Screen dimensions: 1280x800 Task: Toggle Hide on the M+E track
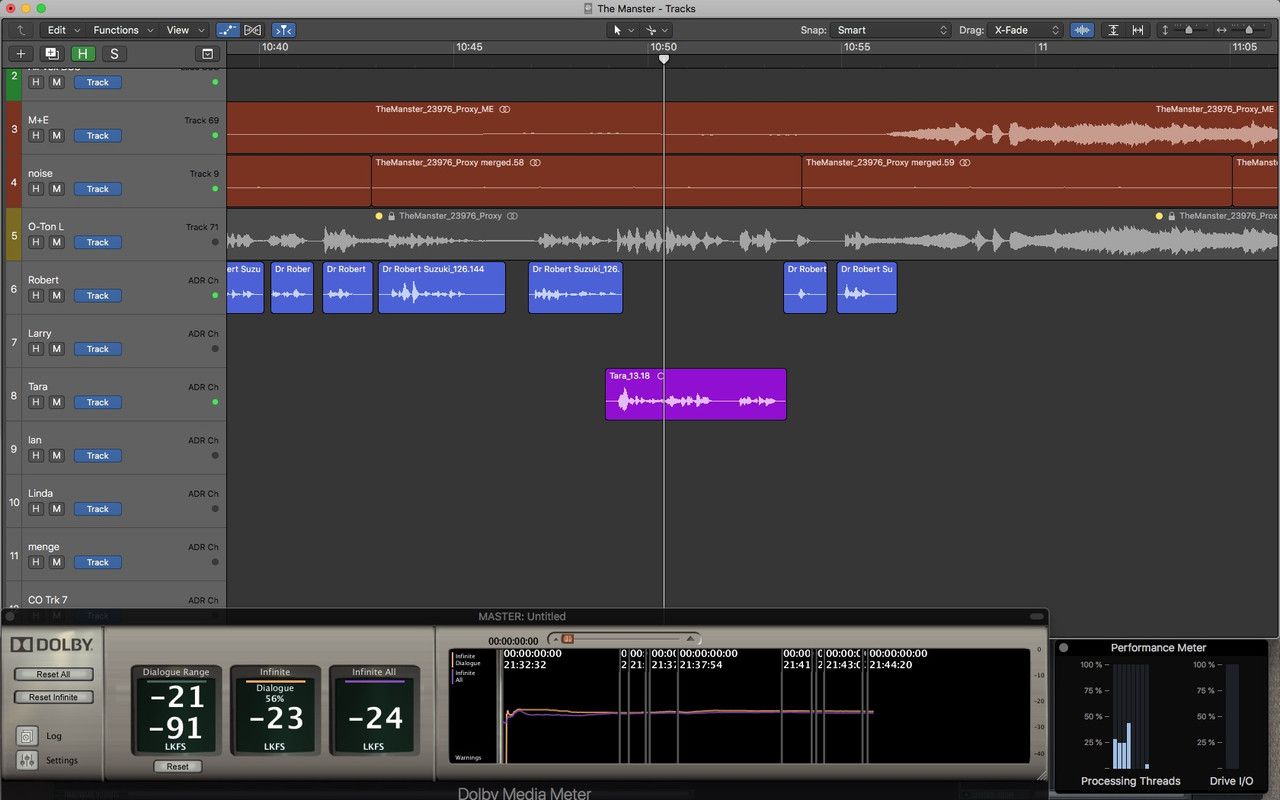click(x=36, y=136)
